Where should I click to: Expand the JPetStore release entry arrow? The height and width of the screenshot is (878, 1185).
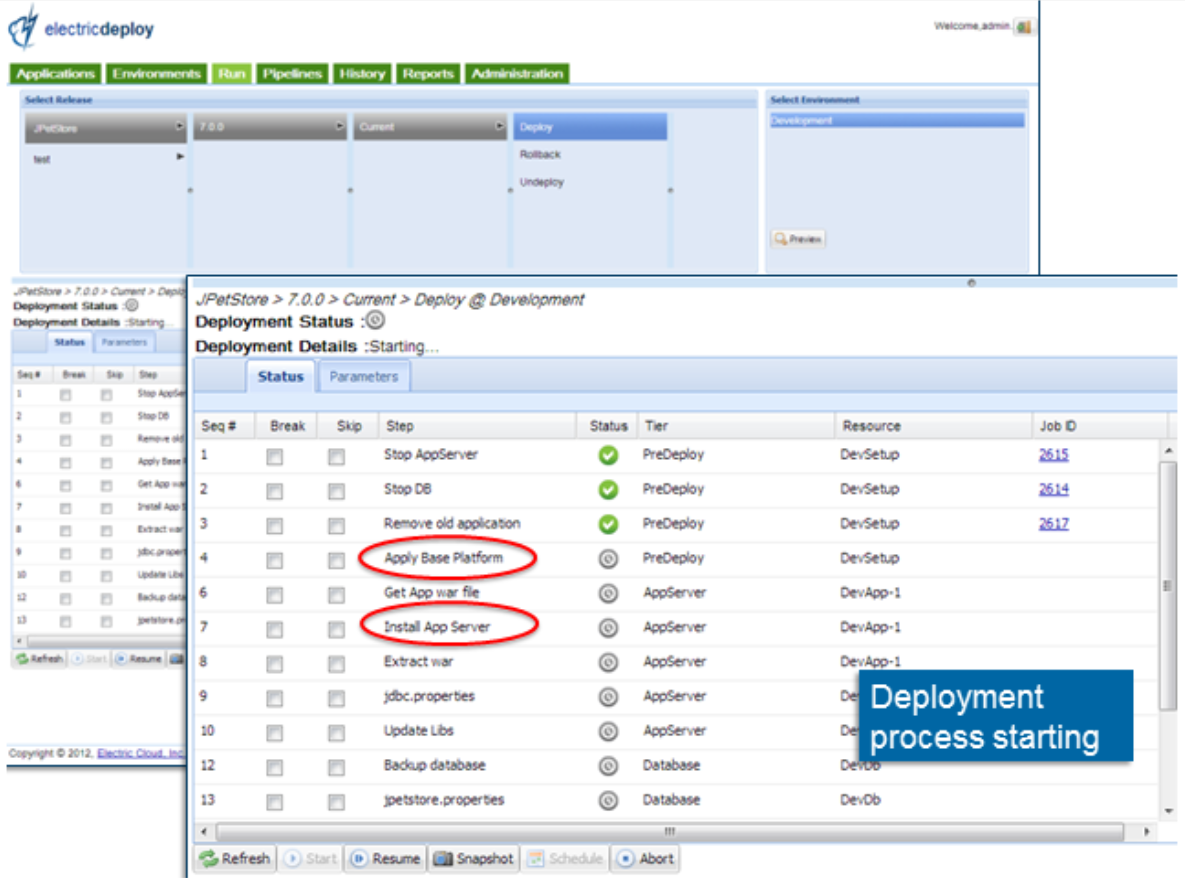click(179, 126)
